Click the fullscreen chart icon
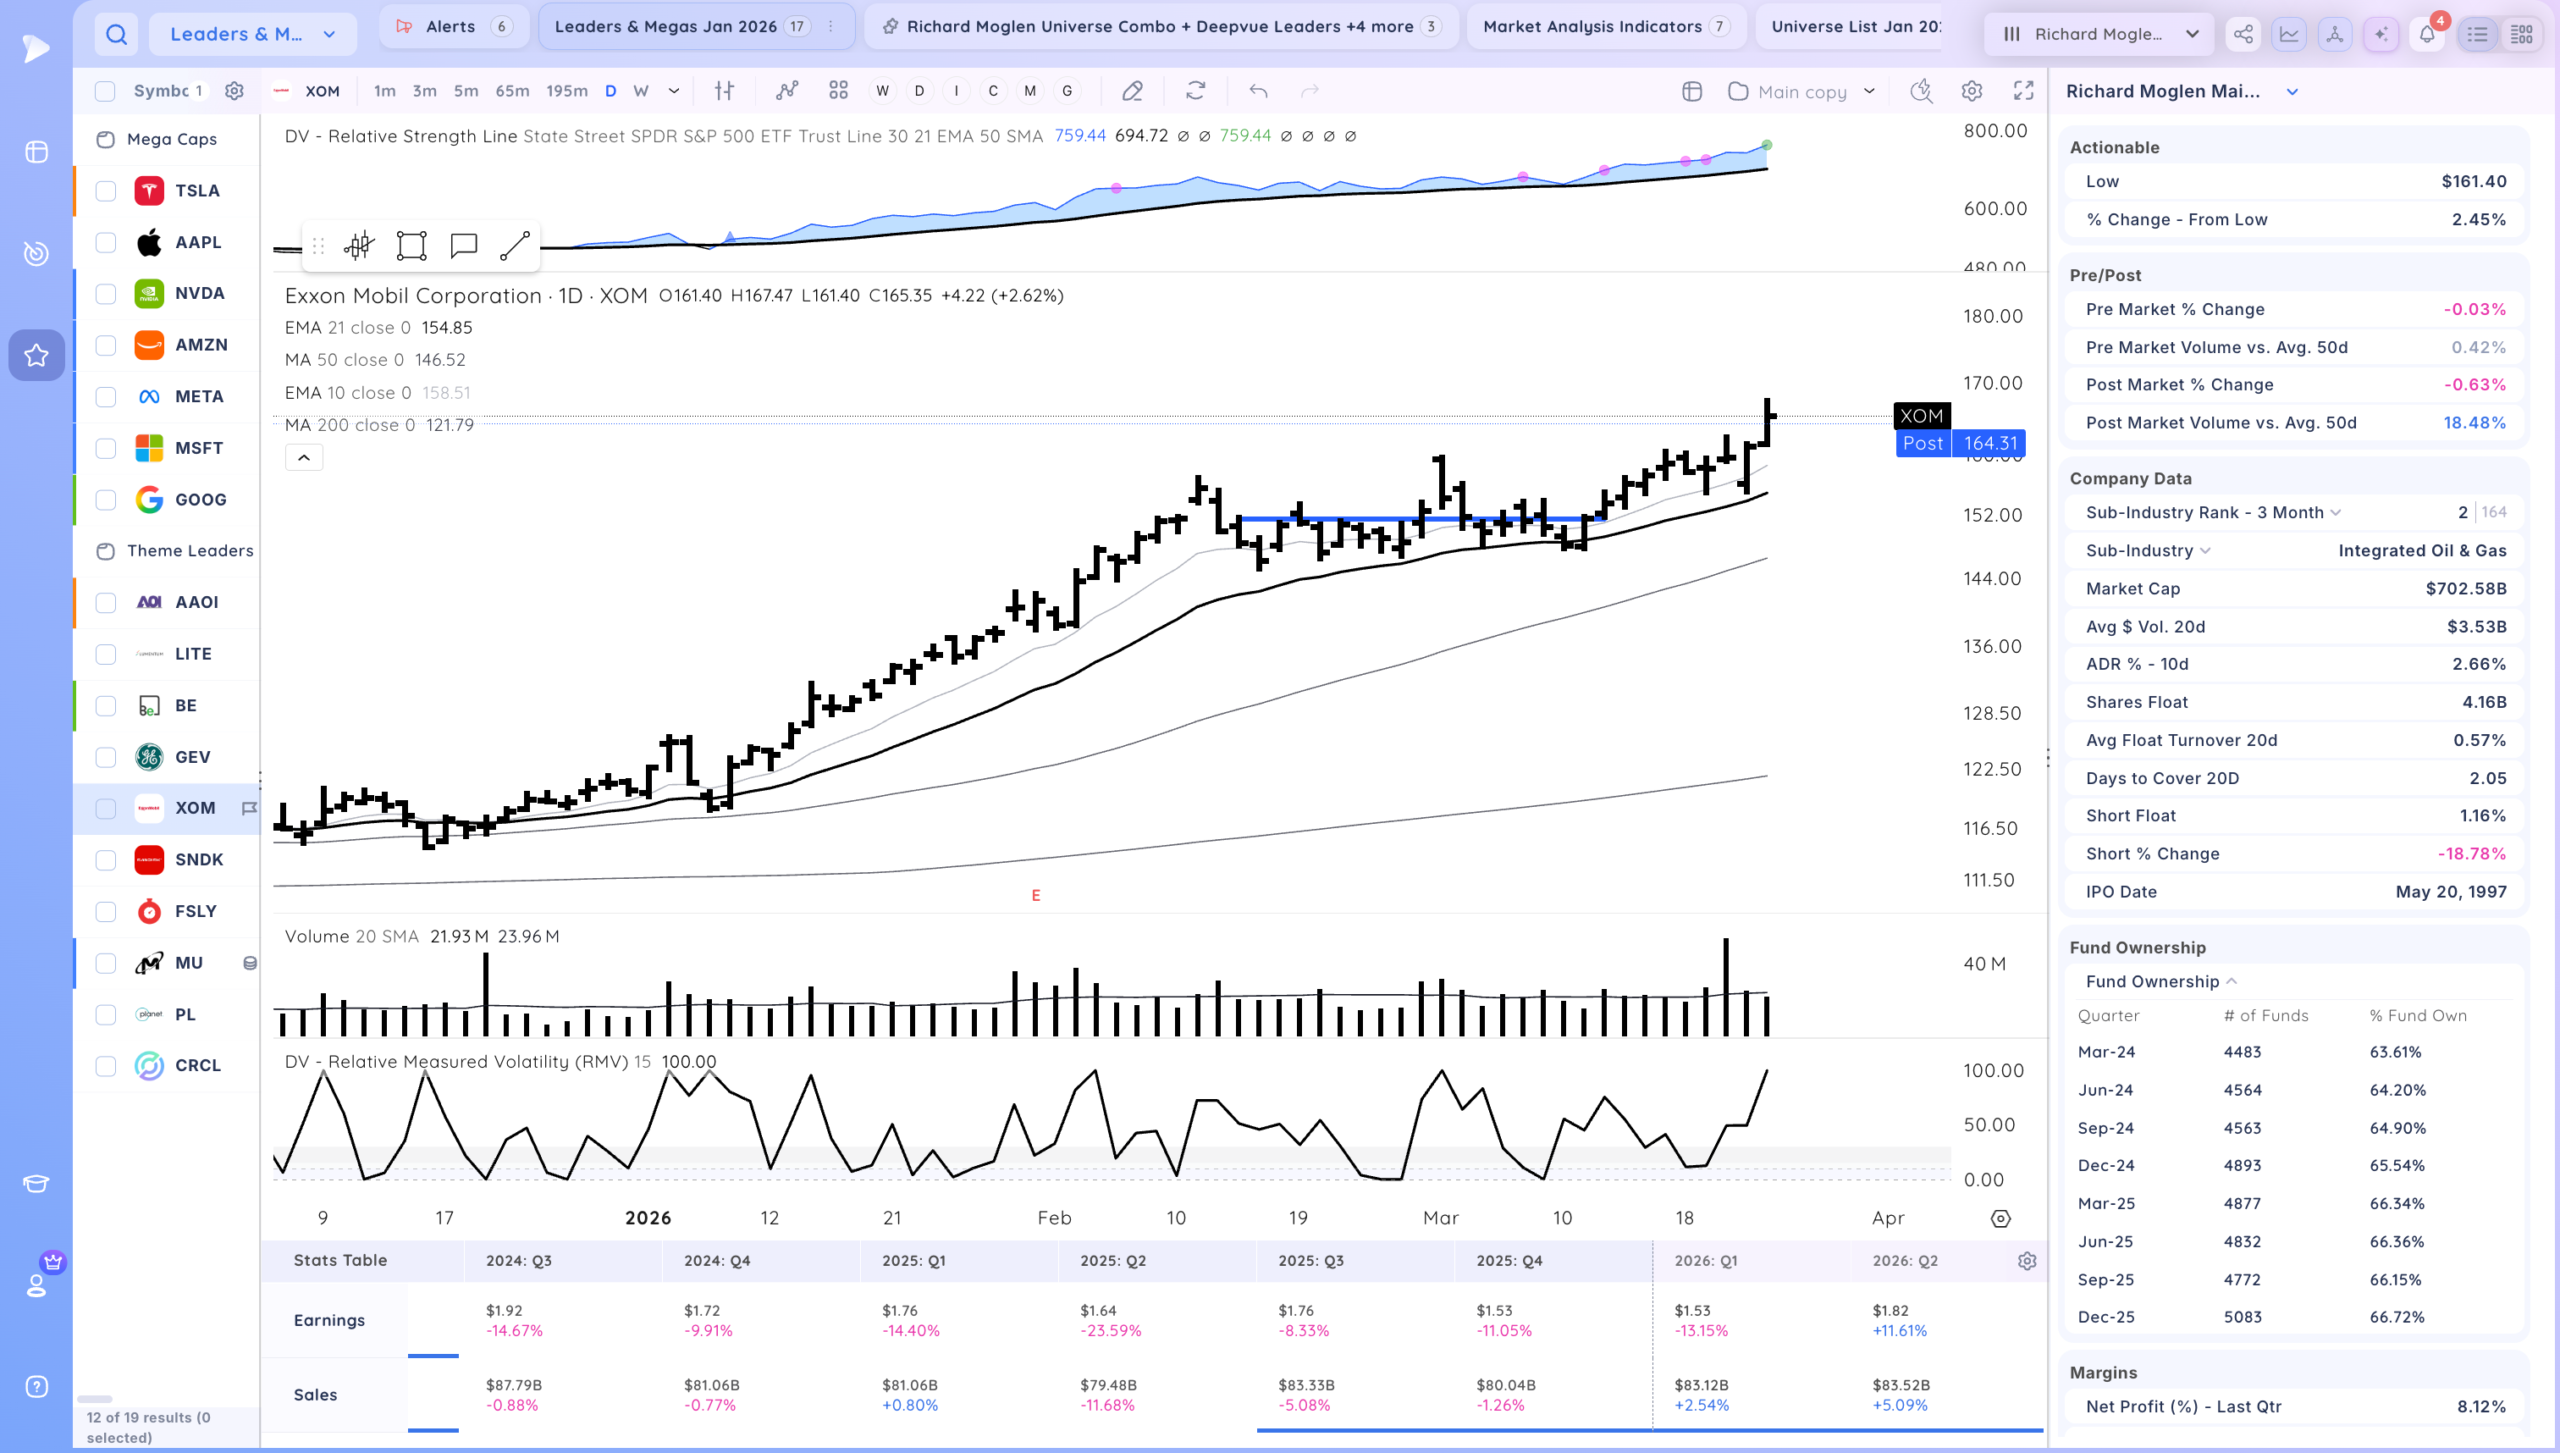Screen dimensions: 2560x1453 click(x=2023, y=91)
